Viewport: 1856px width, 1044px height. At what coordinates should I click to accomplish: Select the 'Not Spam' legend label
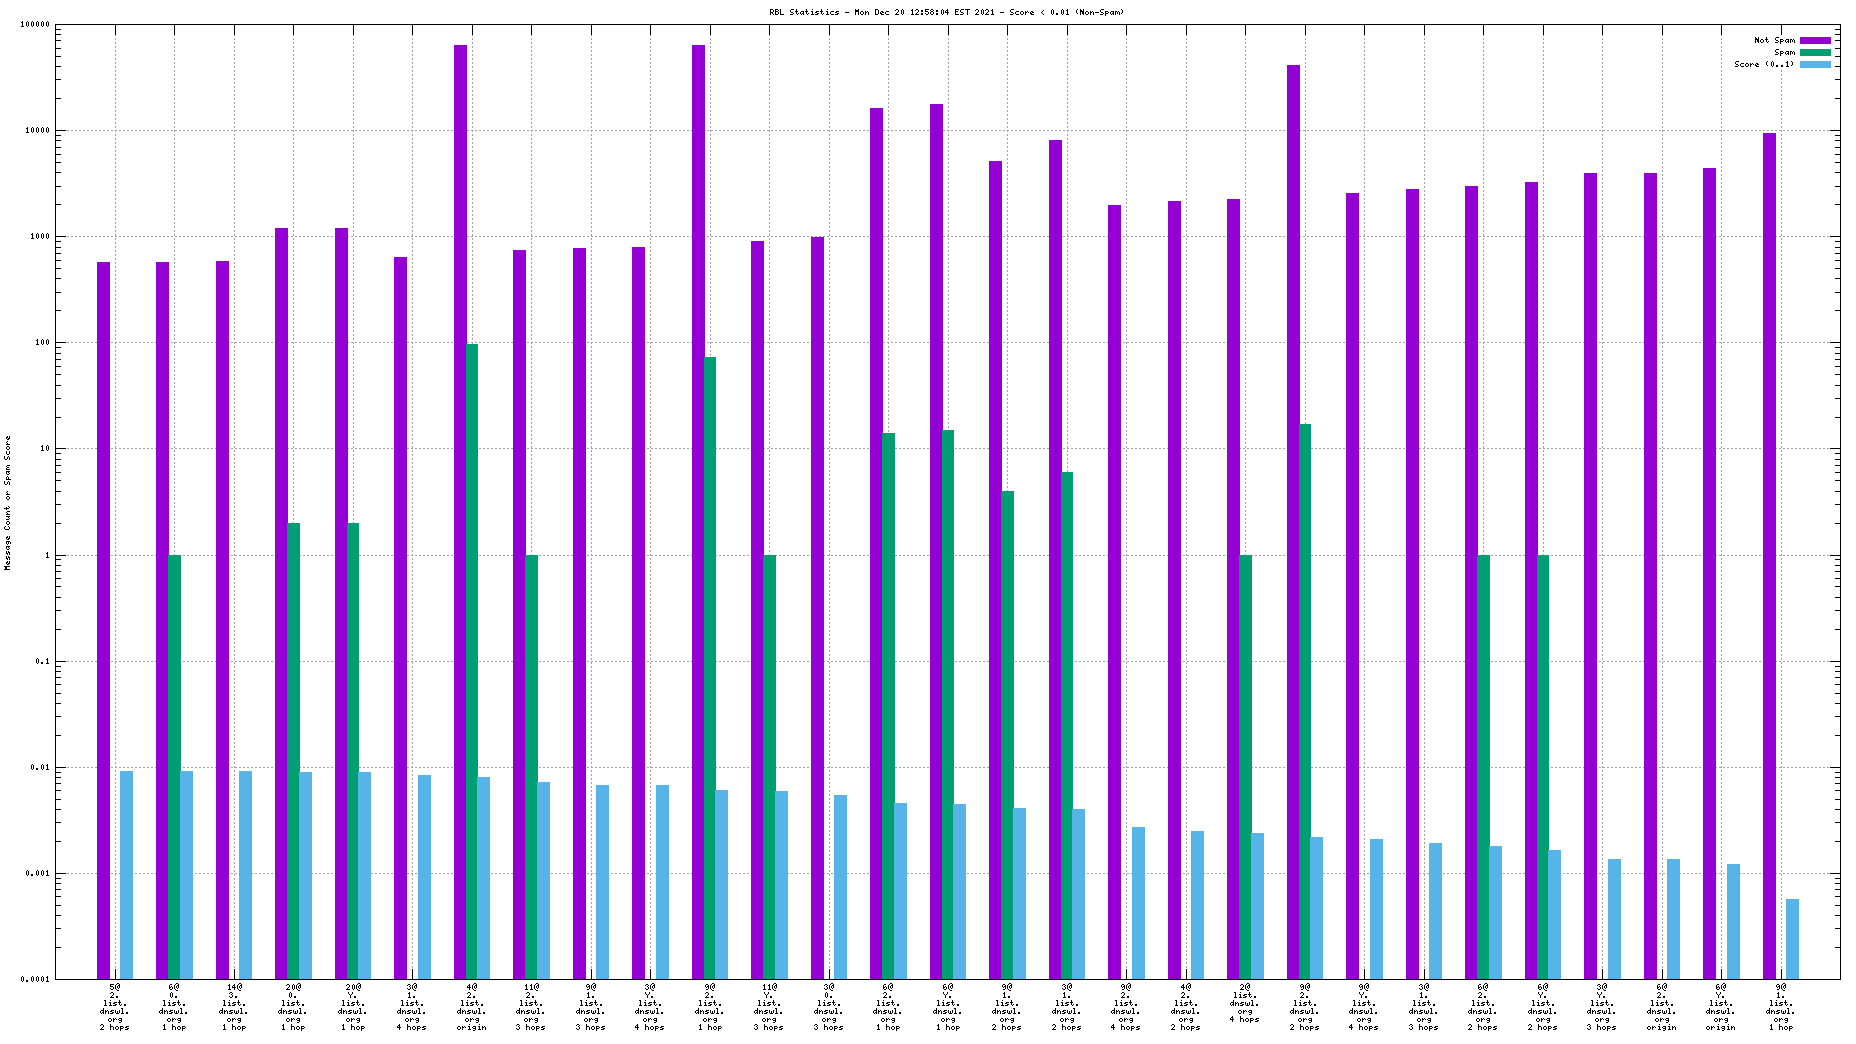pyautogui.click(x=1774, y=40)
